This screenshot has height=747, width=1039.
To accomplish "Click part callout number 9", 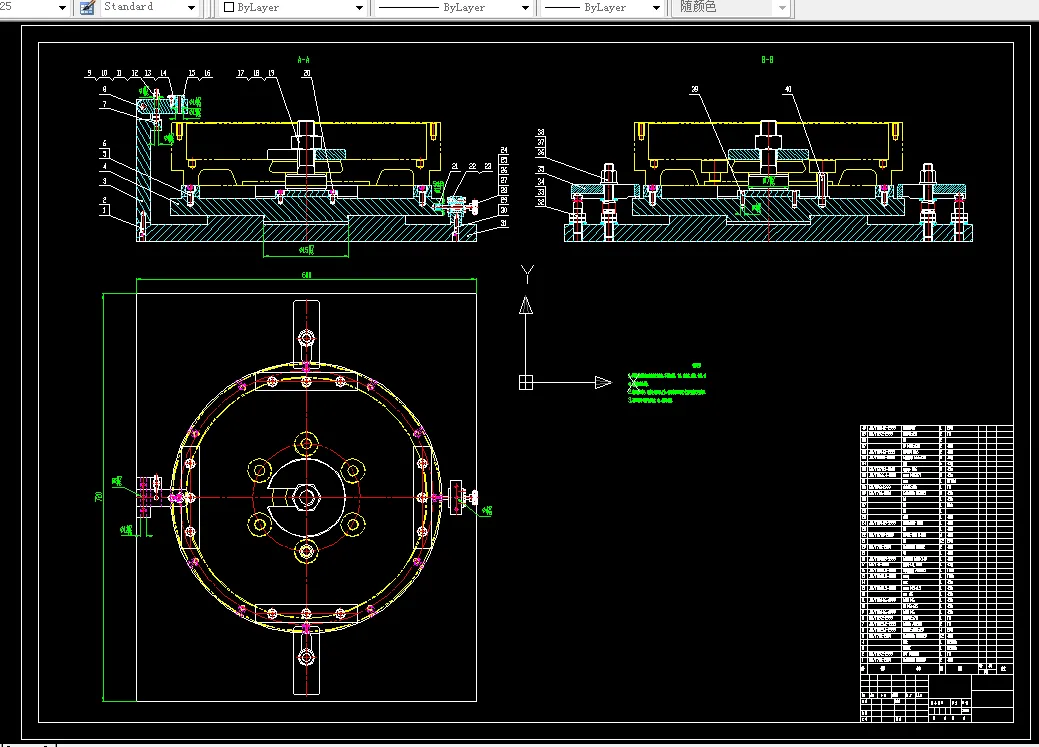I will [x=89, y=74].
